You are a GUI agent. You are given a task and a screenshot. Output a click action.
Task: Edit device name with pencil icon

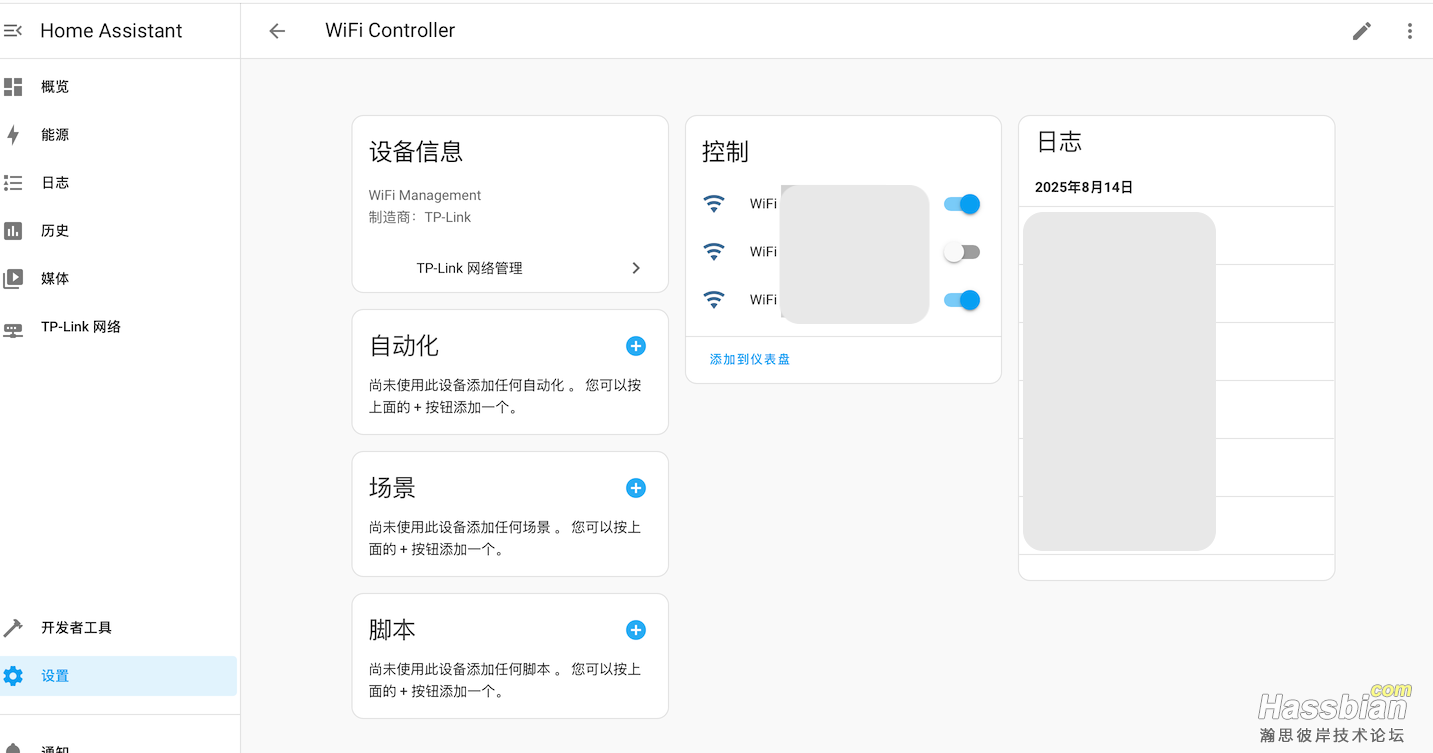pos(1362,31)
